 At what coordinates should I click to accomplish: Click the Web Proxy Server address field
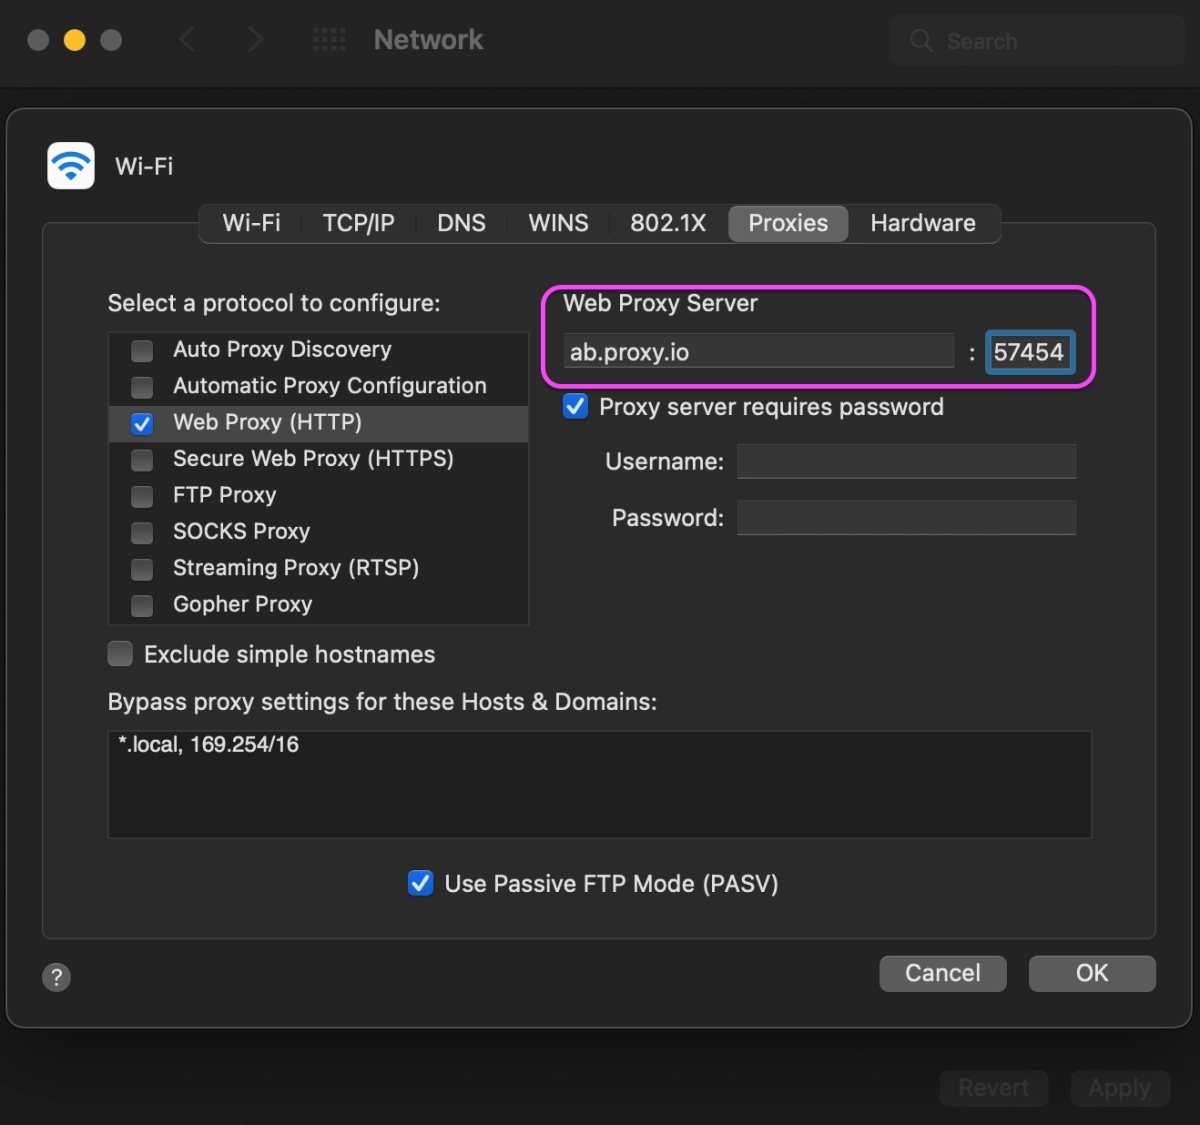pos(760,351)
